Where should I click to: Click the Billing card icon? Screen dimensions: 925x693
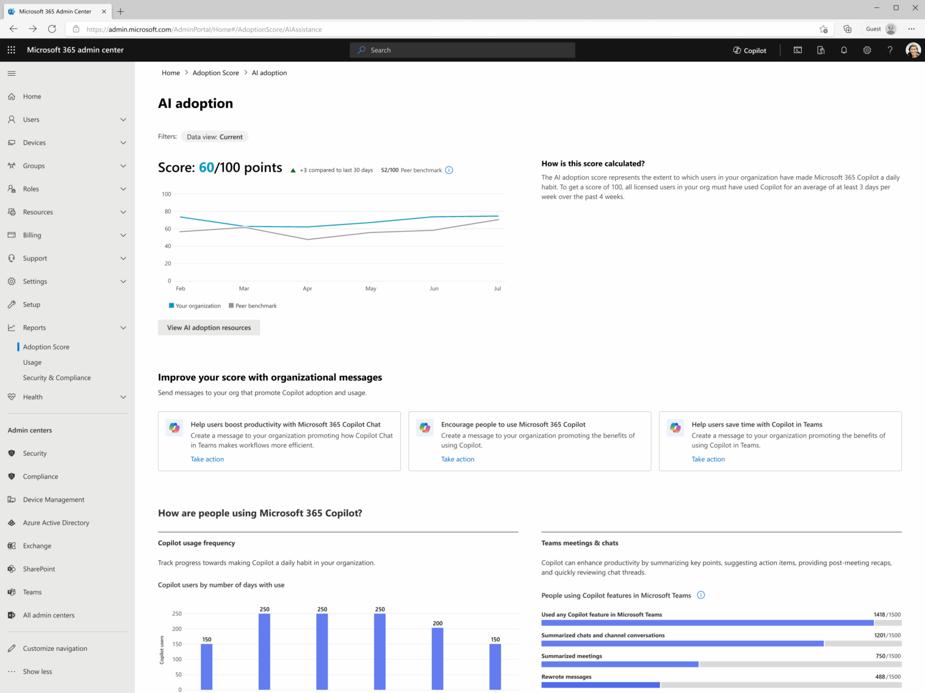click(x=11, y=235)
